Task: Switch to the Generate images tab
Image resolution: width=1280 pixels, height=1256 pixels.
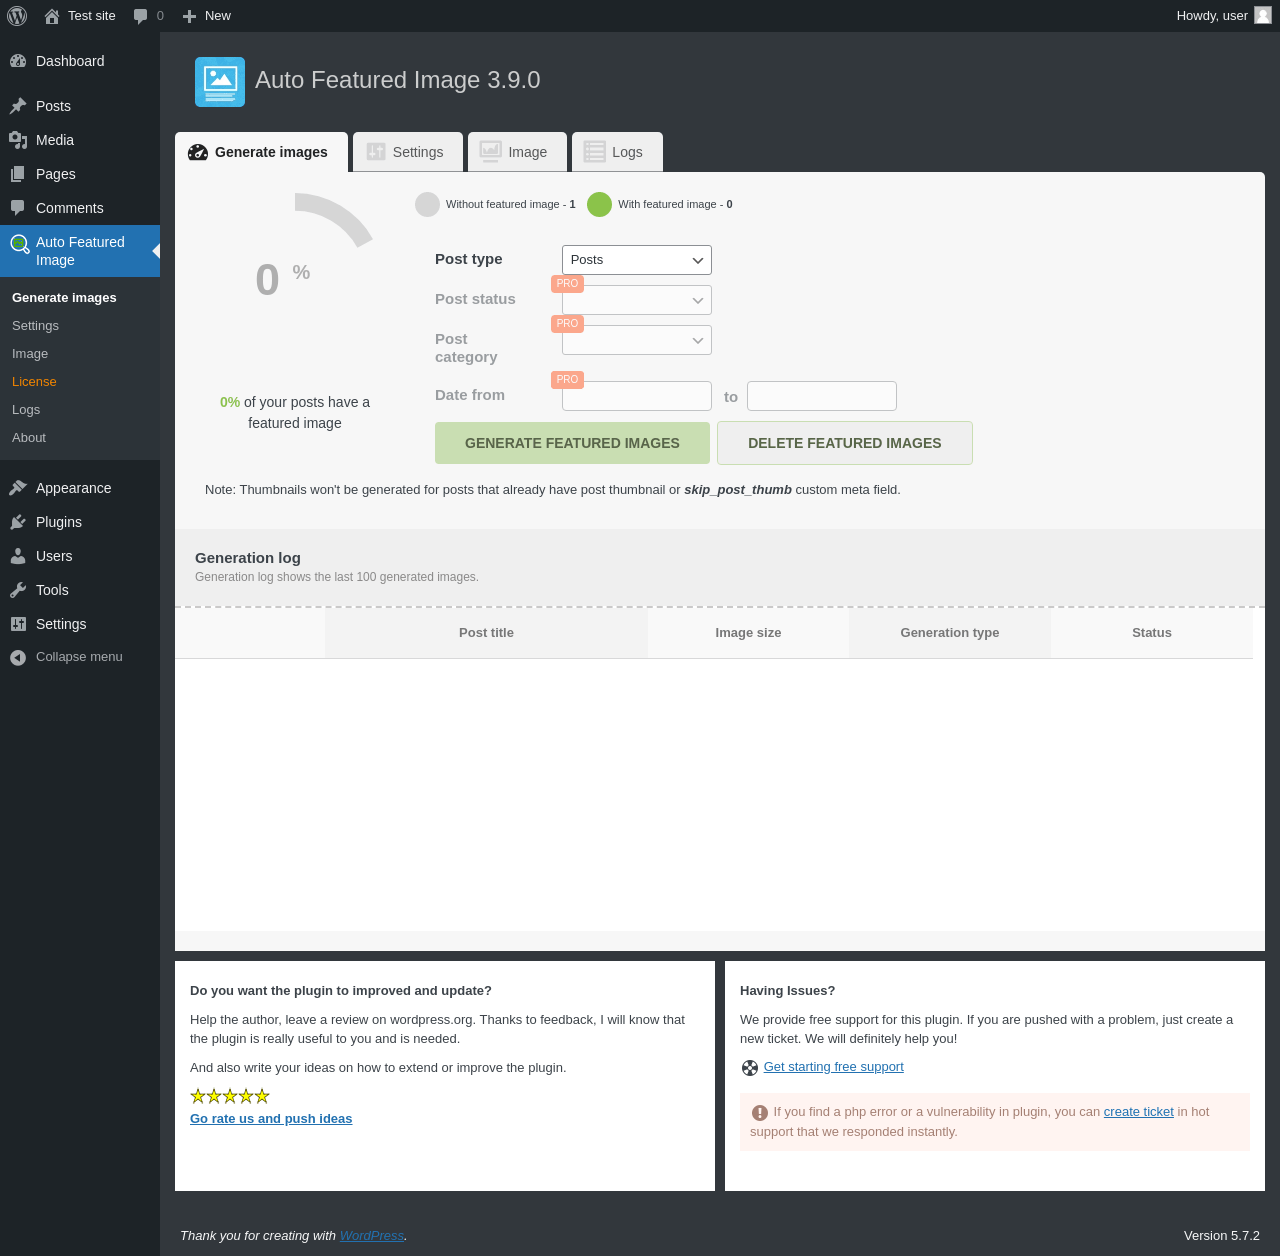Action: point(261,152)
